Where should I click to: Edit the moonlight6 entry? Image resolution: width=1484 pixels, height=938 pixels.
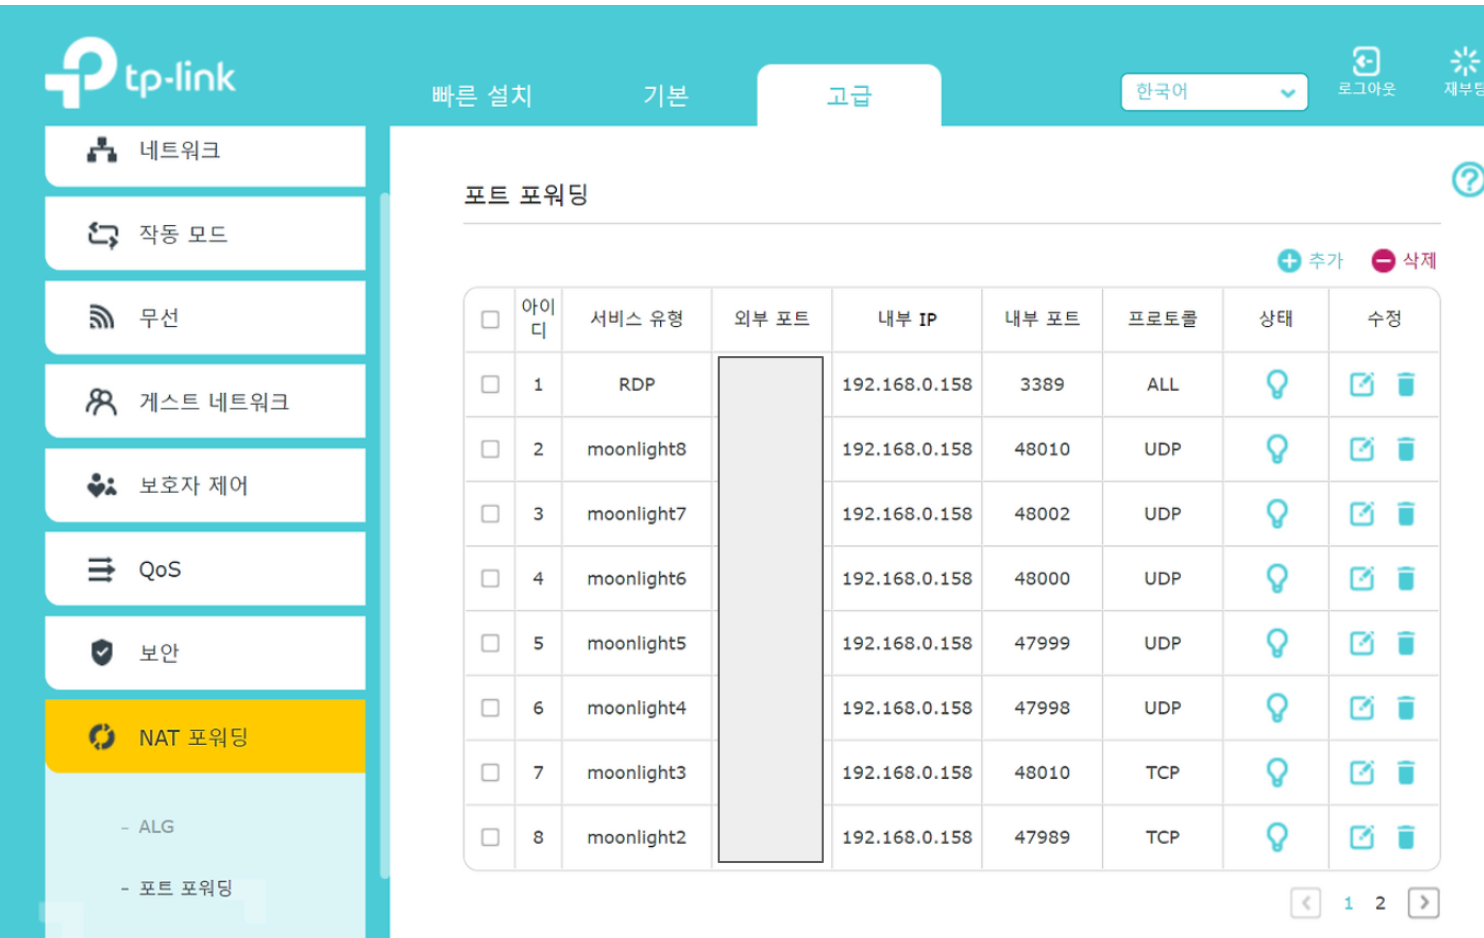(x=1361, y=578)
